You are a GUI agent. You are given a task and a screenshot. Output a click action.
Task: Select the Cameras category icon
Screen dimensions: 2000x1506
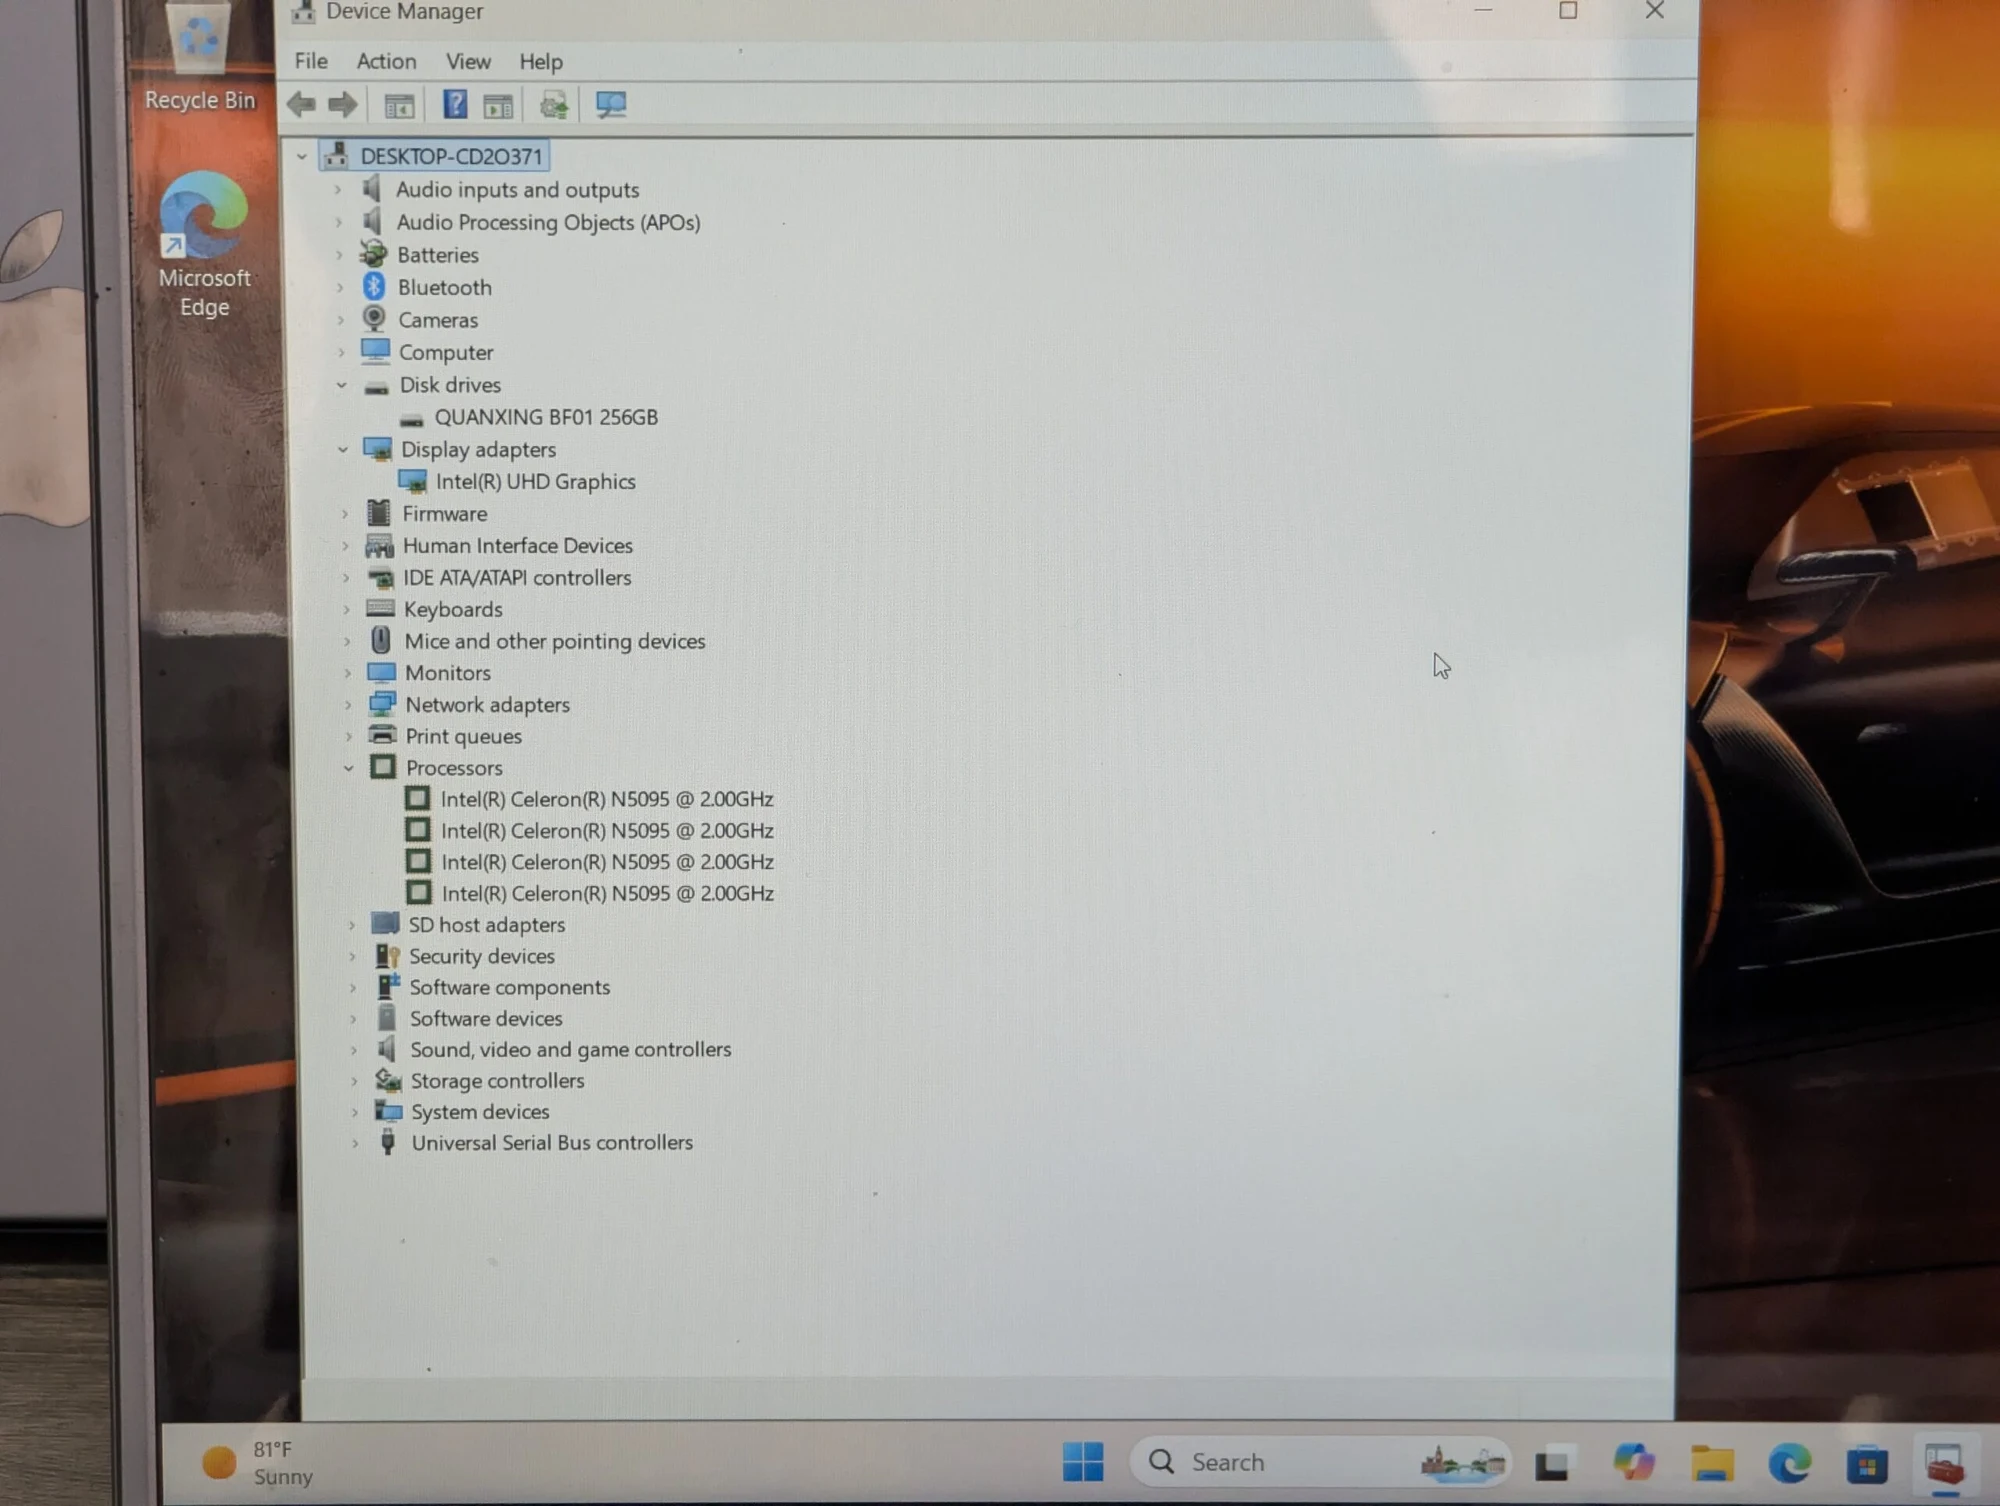[374, 319]
